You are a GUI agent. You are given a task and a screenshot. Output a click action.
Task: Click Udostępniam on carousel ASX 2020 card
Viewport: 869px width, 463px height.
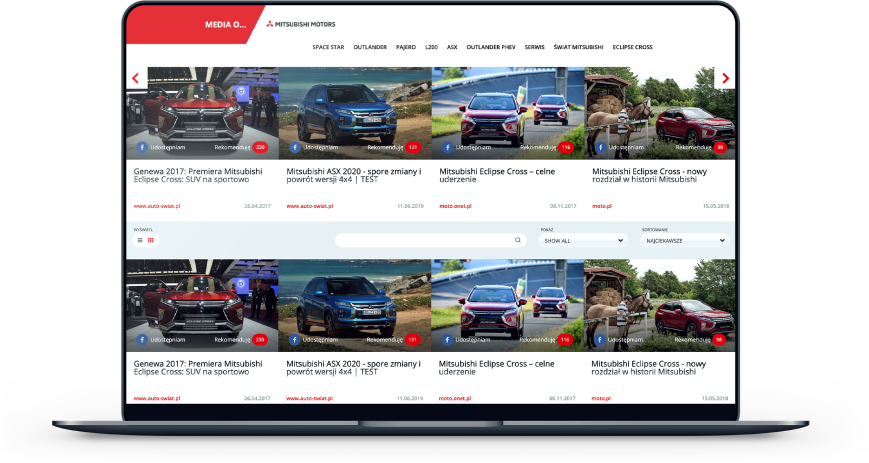click(321, 147)
